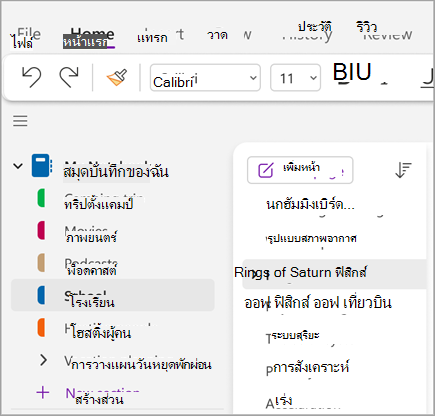Open the ประวัติ (History) tab
The height and width of the screenshot is (416, 435).
point(315,27)
